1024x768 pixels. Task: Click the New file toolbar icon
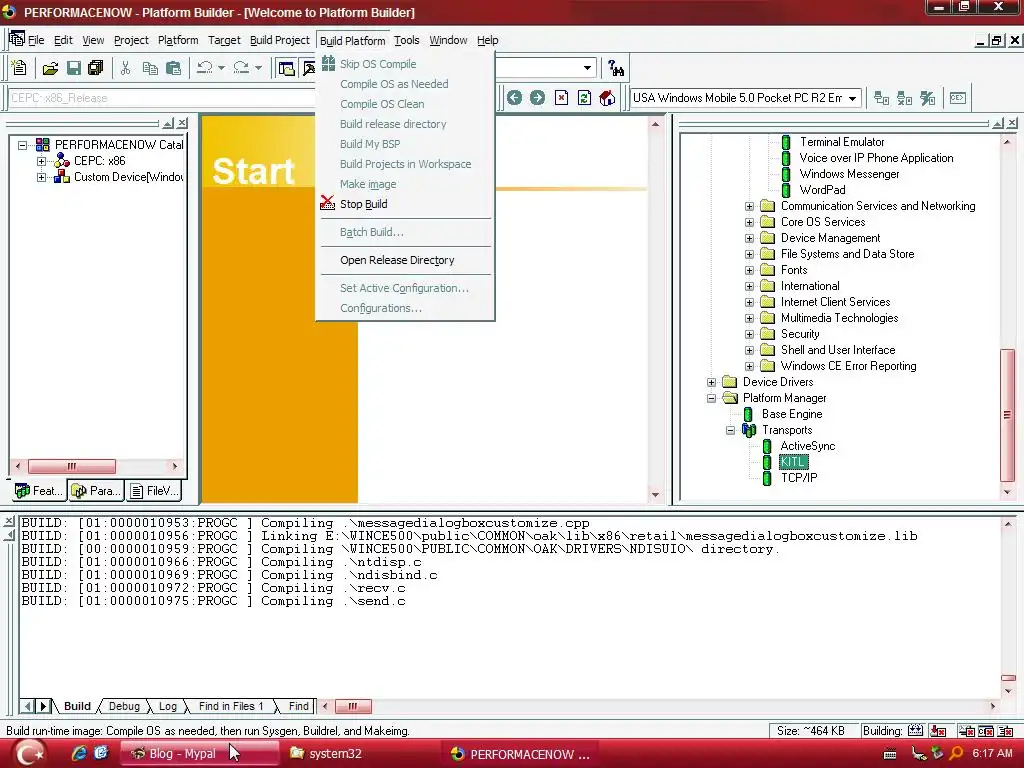(x=19, y=67)
